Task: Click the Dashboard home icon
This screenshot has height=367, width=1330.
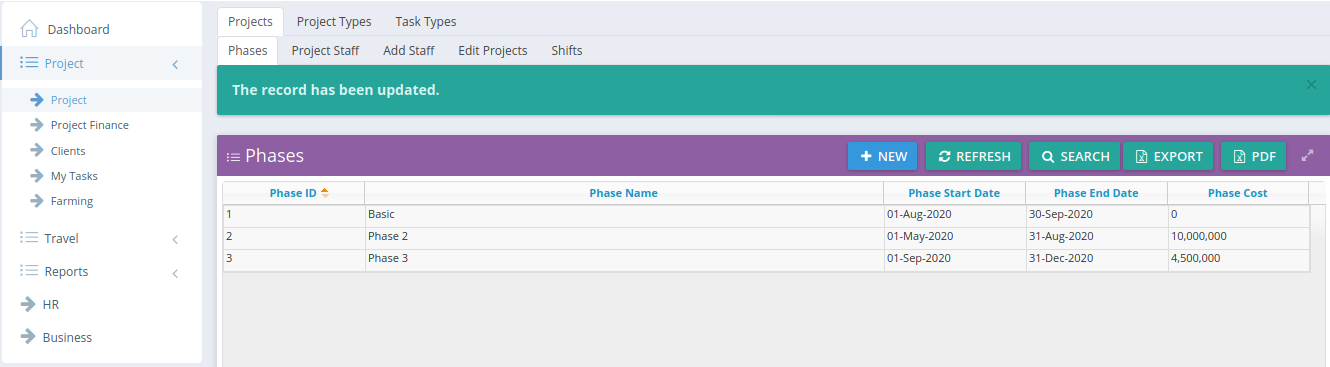Action: (x=29, y=29)
